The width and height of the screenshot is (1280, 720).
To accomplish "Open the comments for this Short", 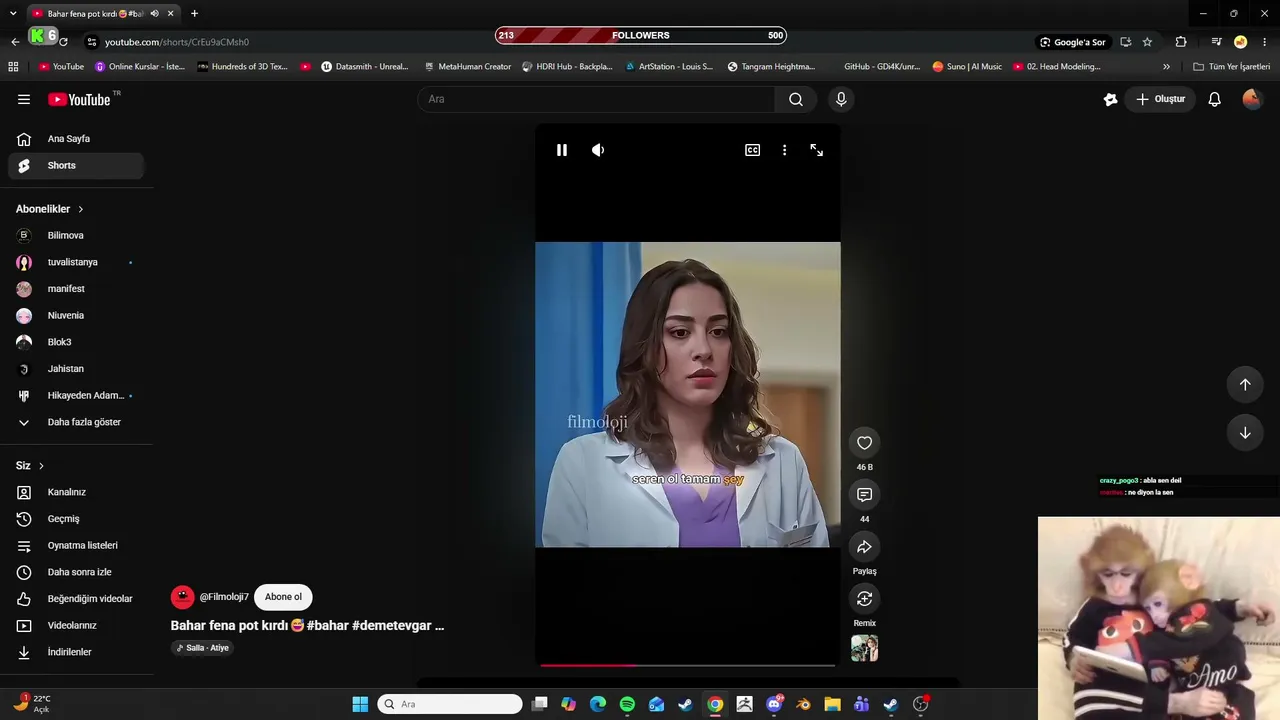I will tap(865, 495).
